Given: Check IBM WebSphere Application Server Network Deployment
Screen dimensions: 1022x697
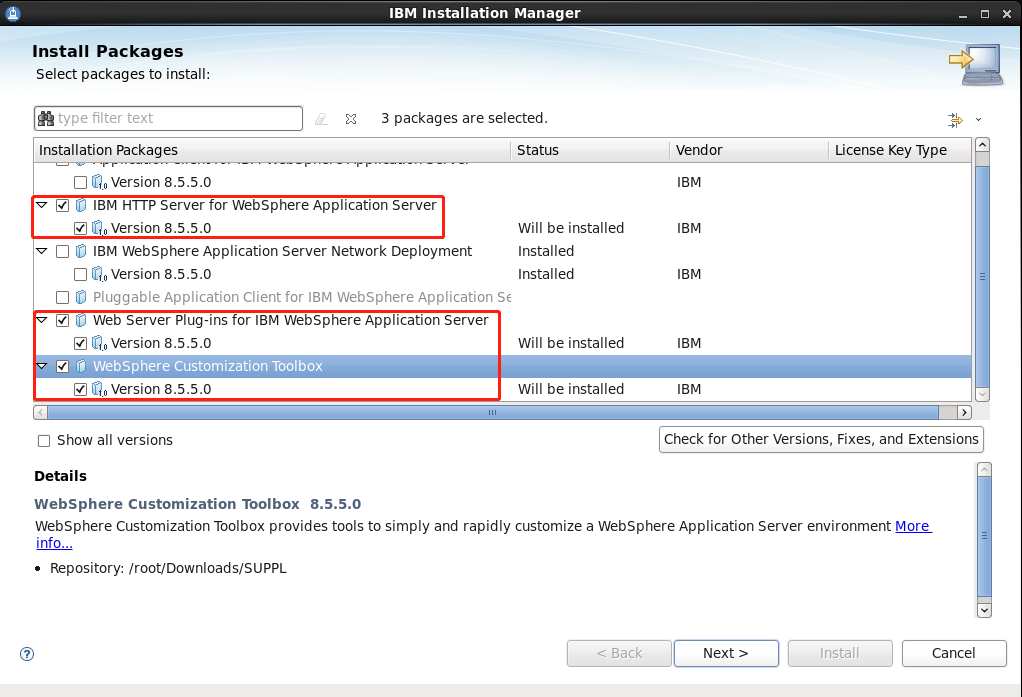Looking at the screenshot, I should 63,251.
